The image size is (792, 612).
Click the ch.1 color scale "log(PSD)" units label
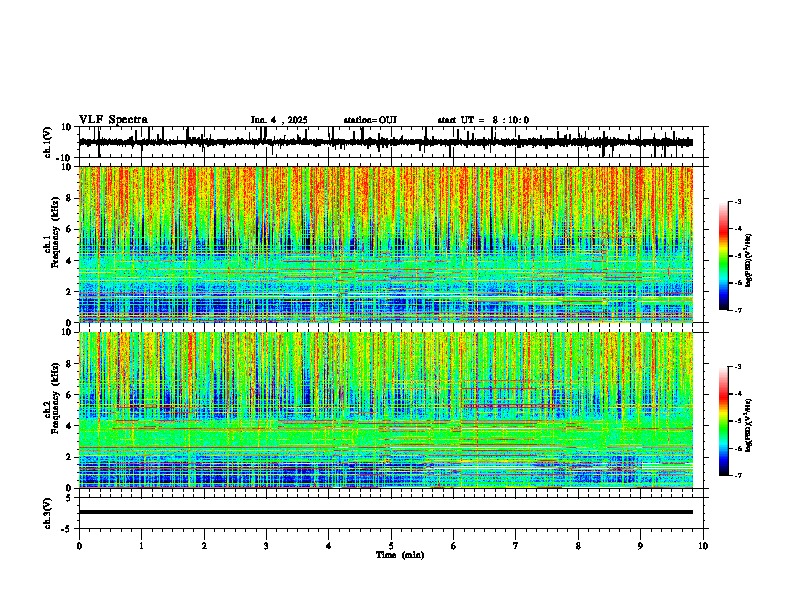coord(749,261)
